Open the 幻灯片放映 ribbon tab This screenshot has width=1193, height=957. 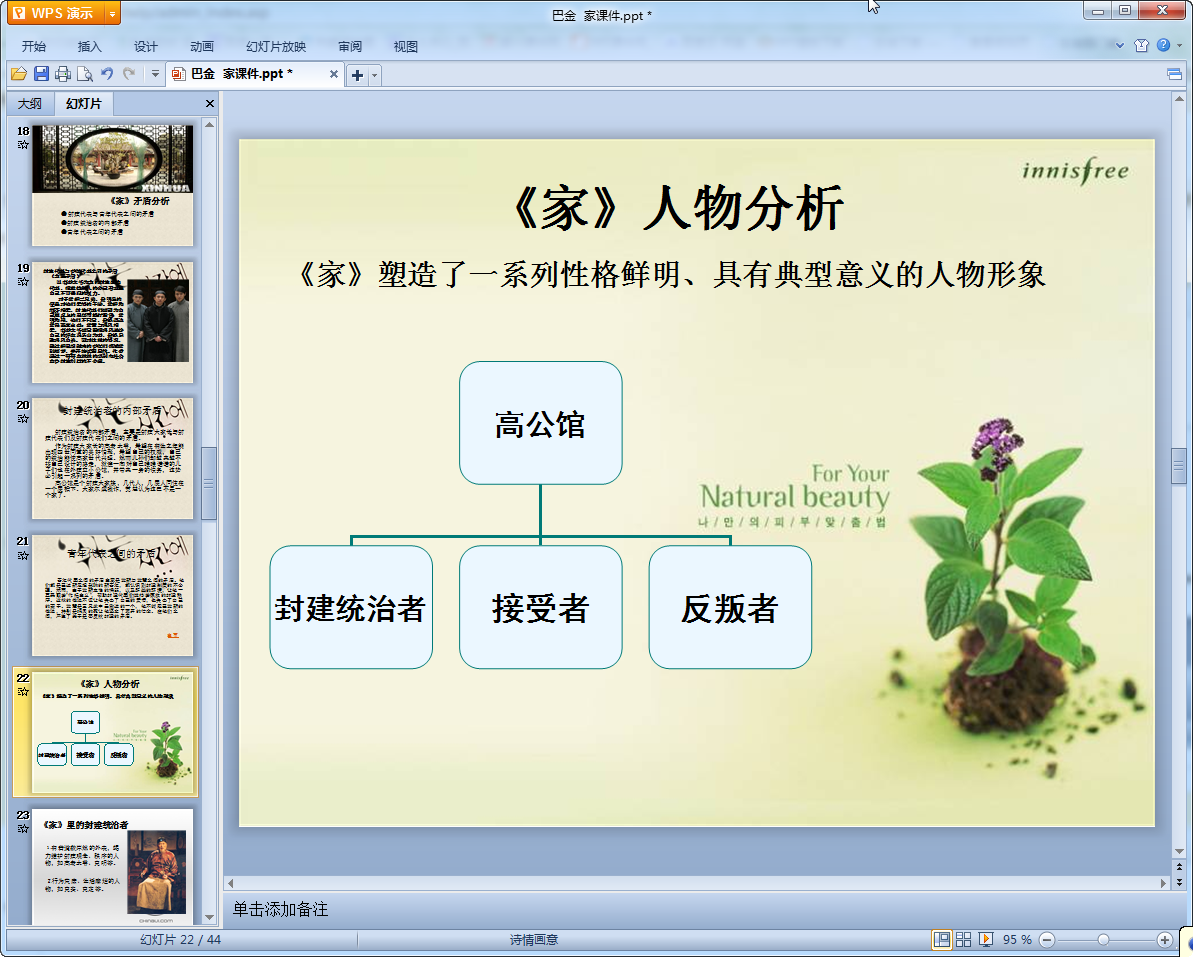(x=275, y=46)
